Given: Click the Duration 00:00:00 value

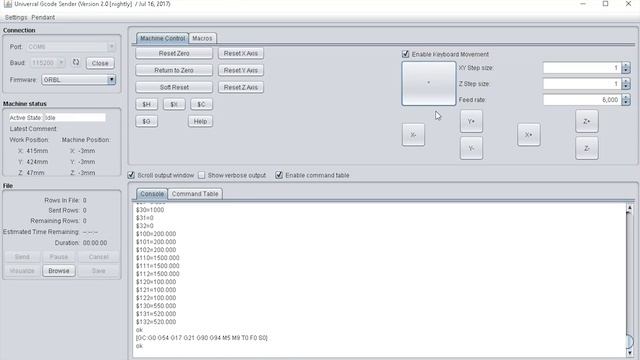Looking at the screenshot, I should 95,243.
